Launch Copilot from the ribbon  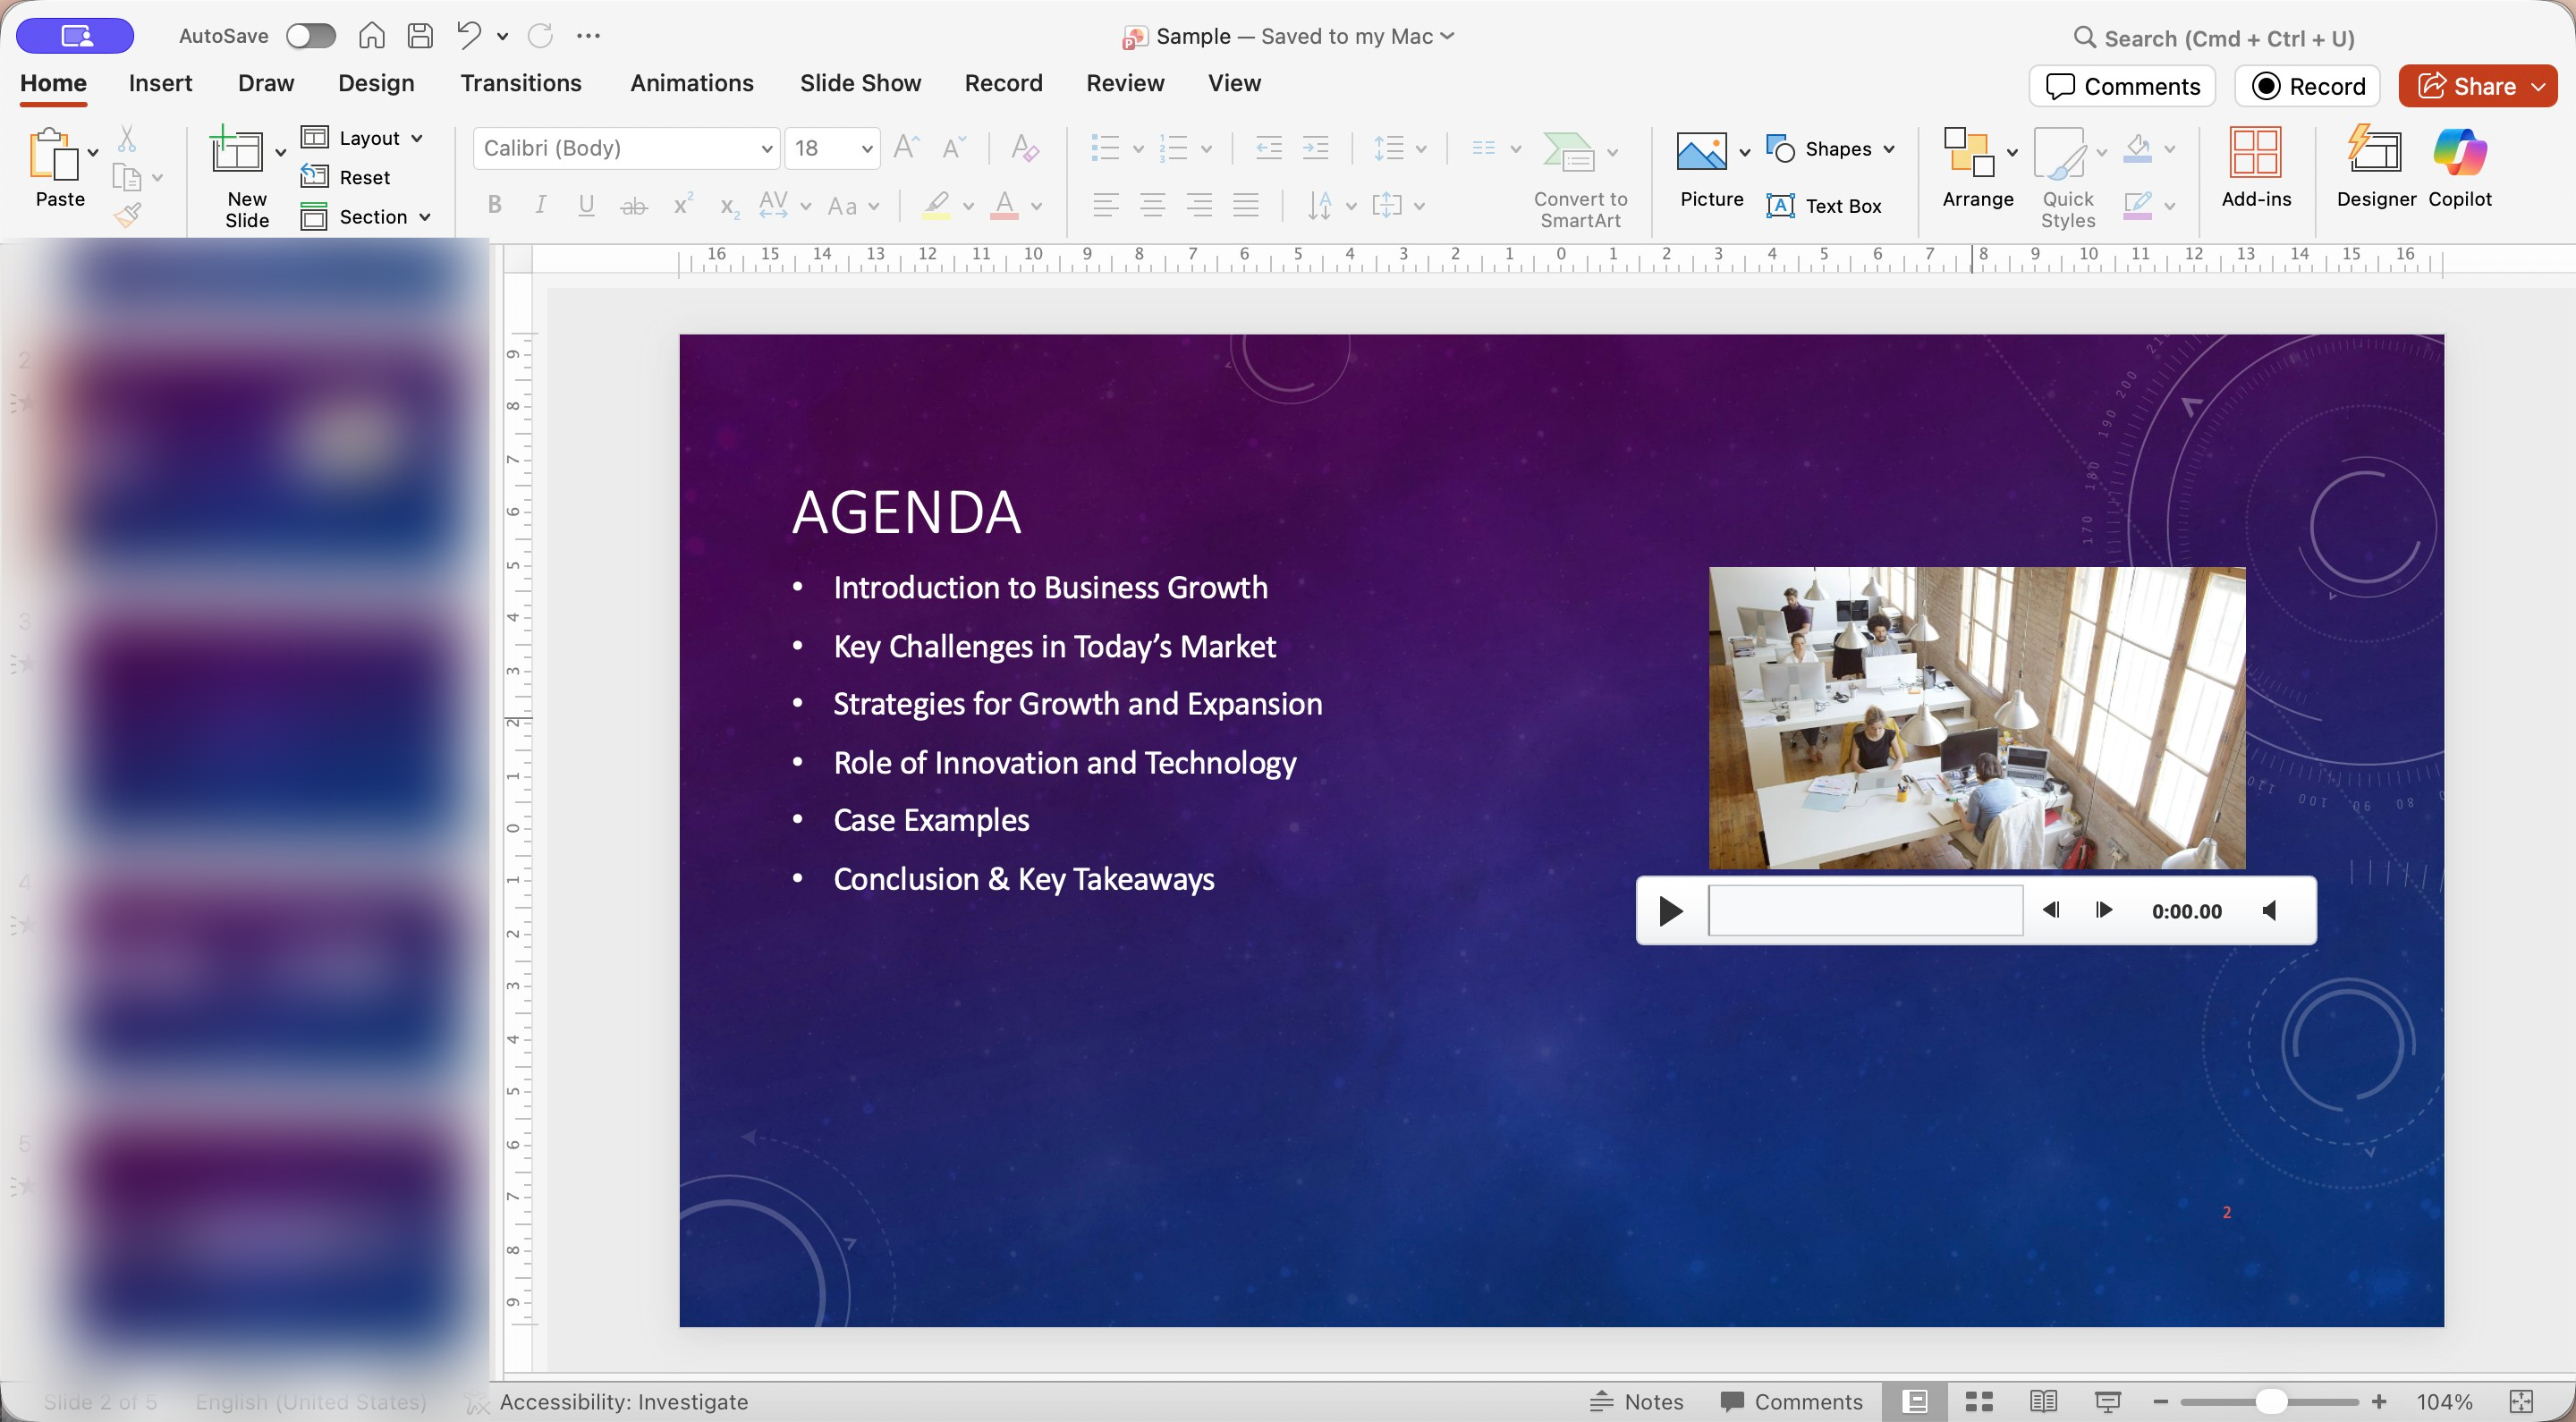point(2459,166)
